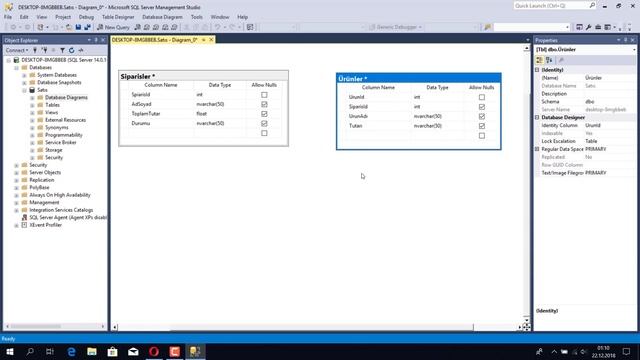The width and height of the screenshot is (640, 360).
Task: Select XEvent Profiler node
Action: [45, 225]
